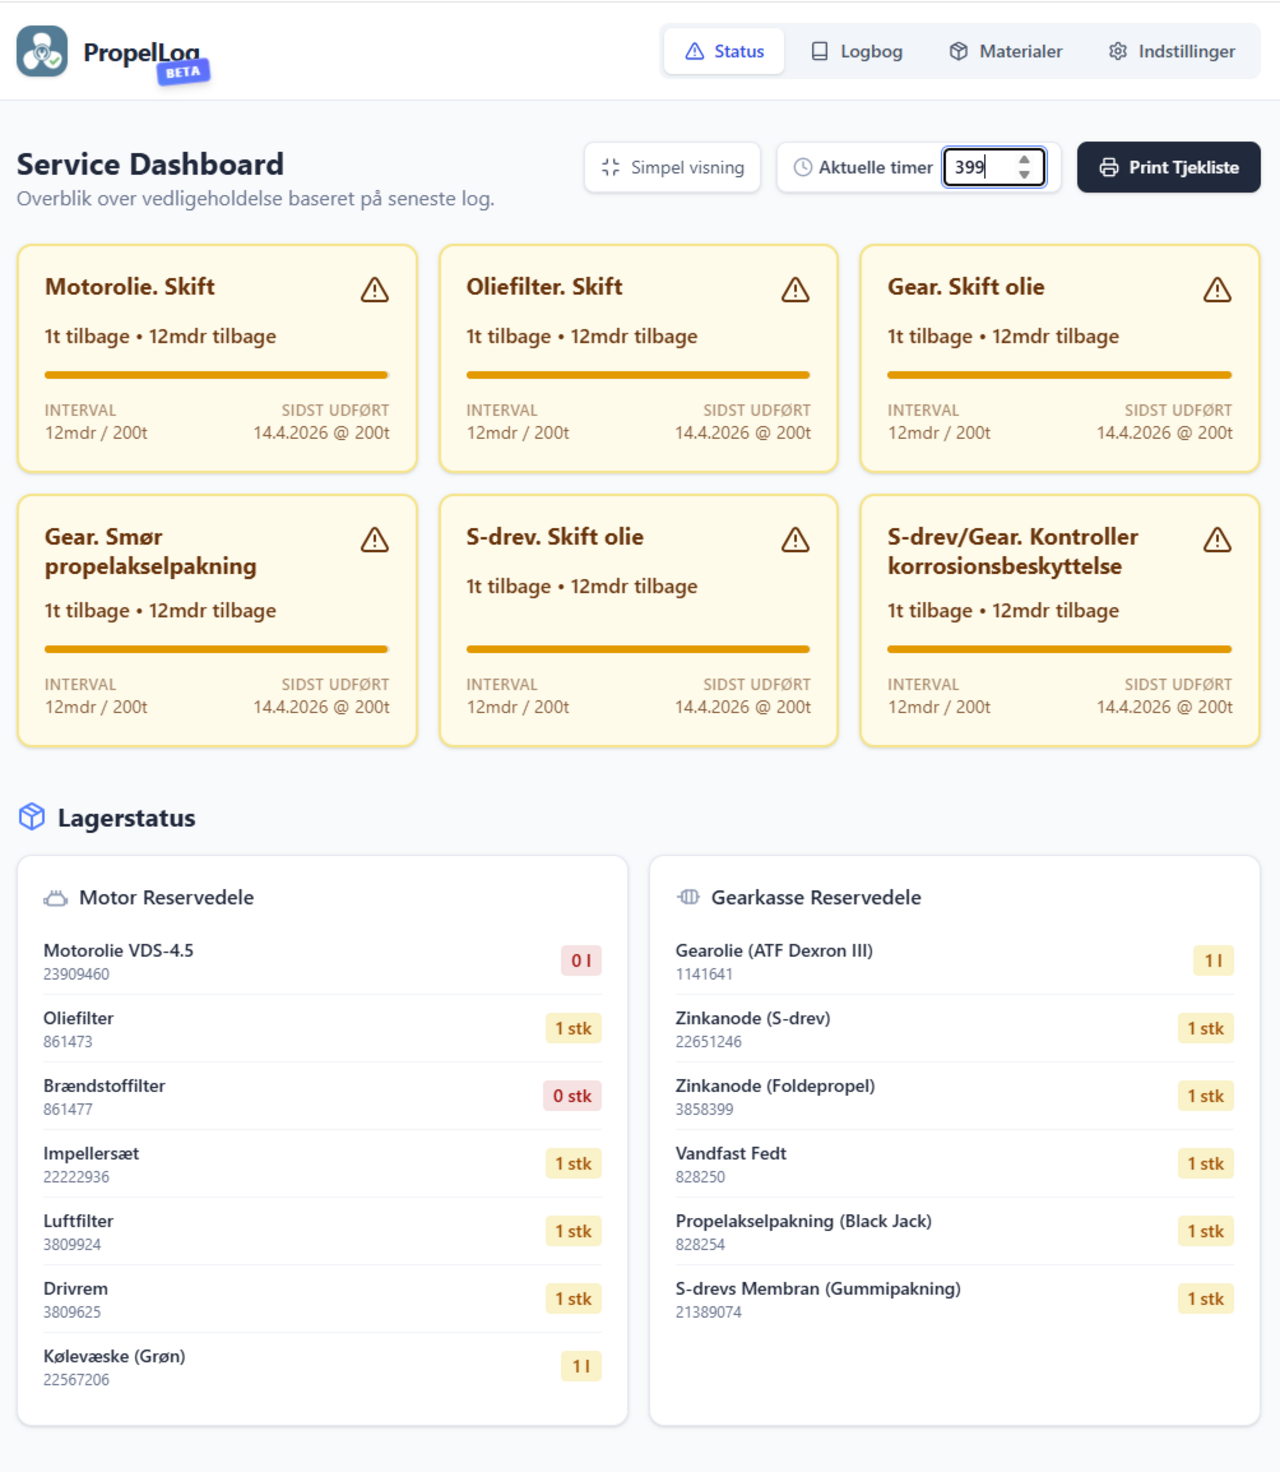Viewport: 1280px width, 1472px height.
Task: Click progress bar on Motorolie. Skift card
Action: (216, 375)
